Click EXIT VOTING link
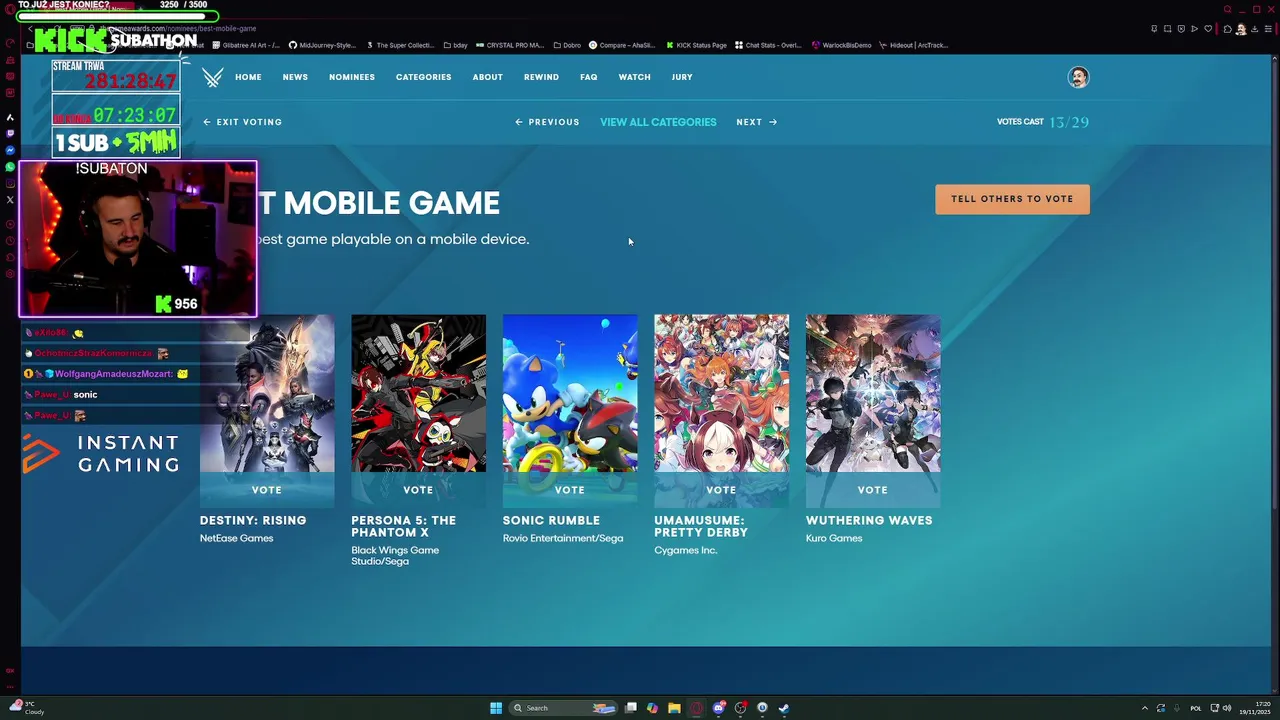This screenshot has width=1280, height=720. tap(243, 122)
